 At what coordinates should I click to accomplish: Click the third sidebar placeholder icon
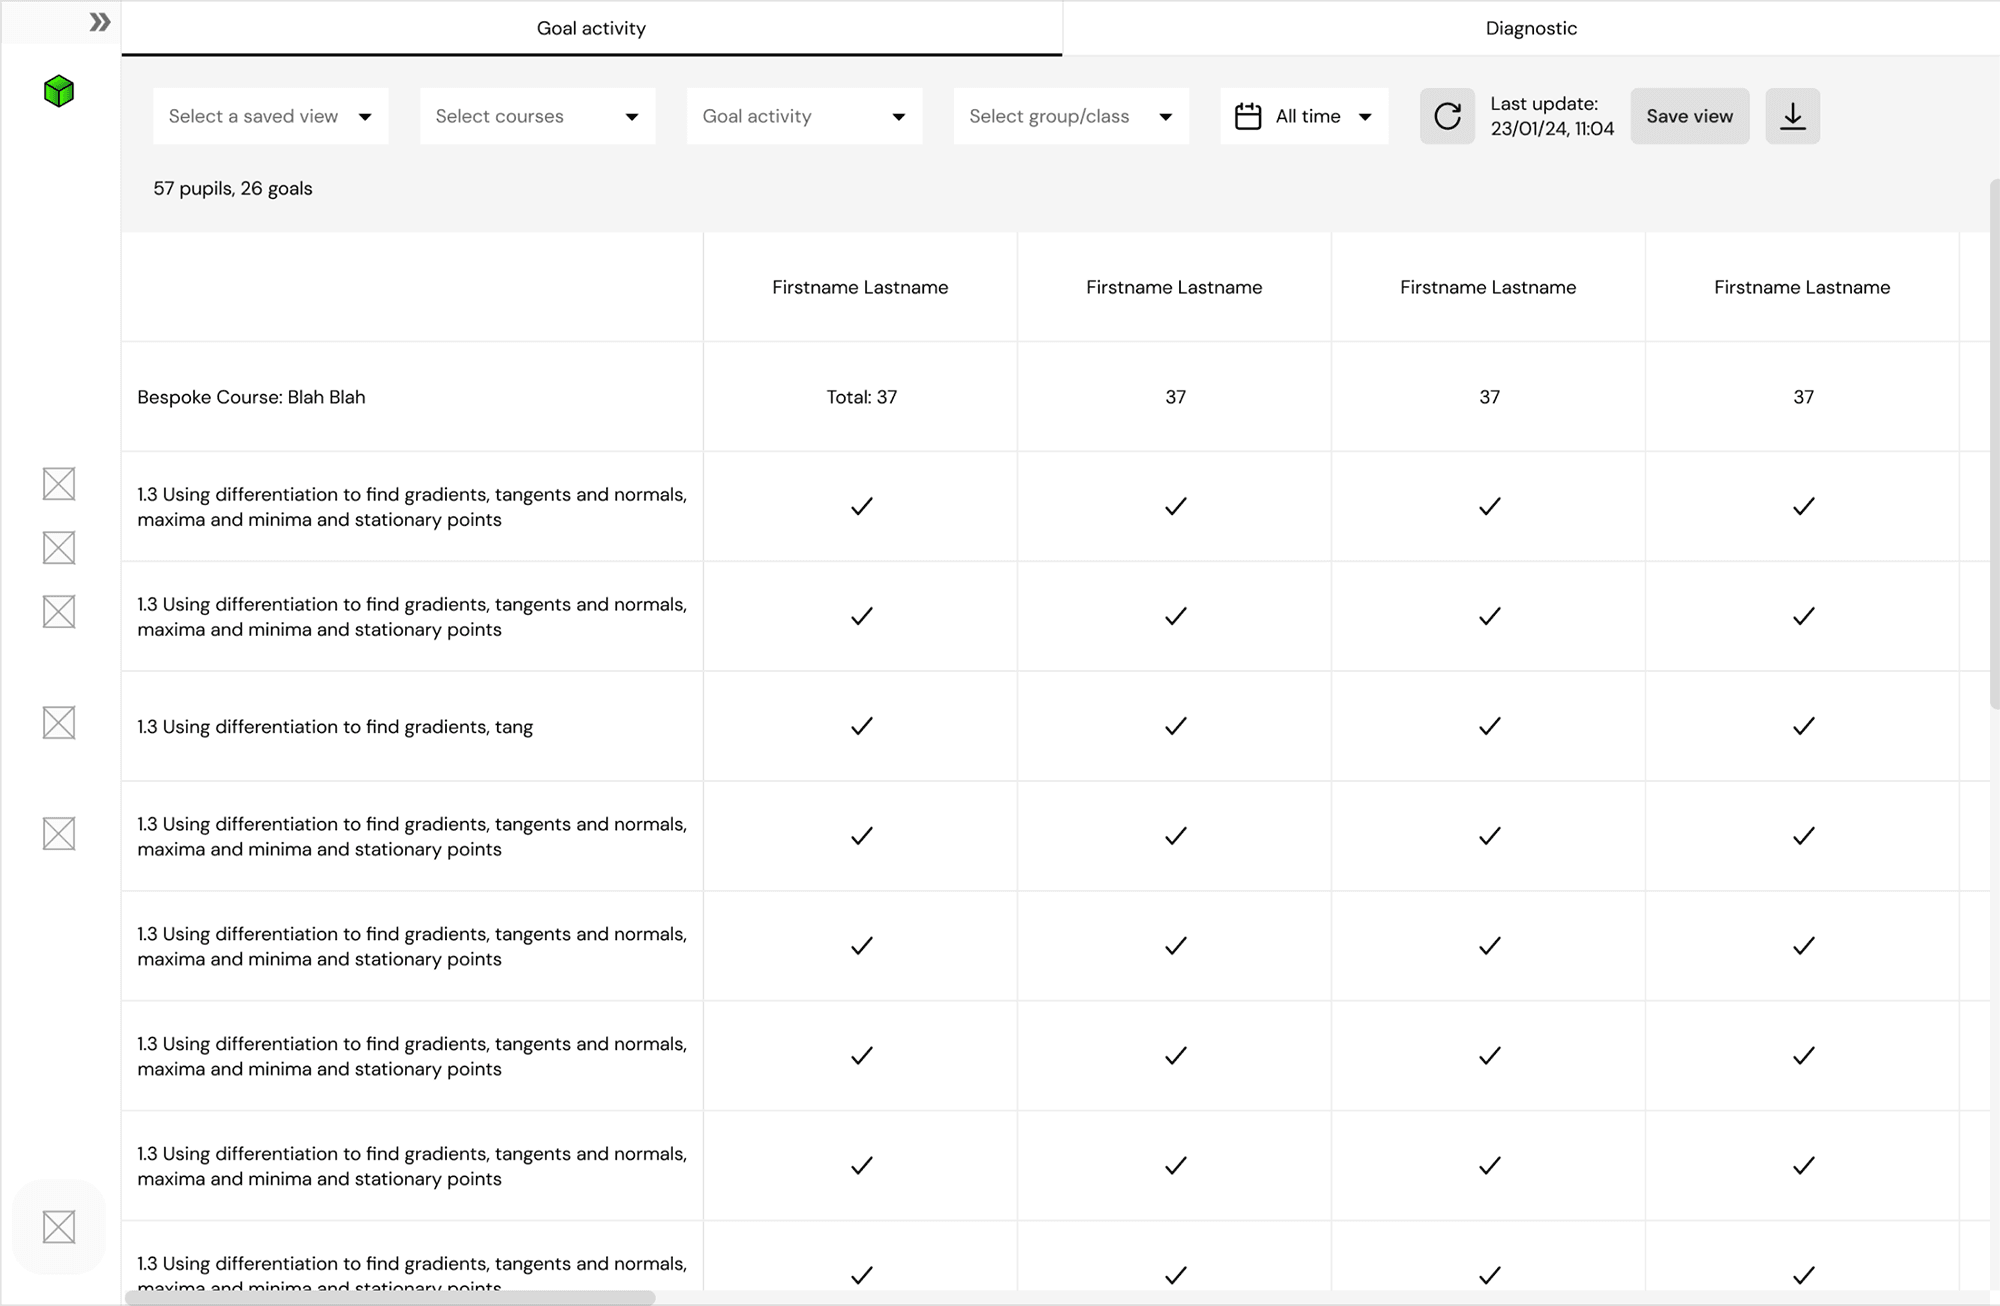[x=59, y=611]
